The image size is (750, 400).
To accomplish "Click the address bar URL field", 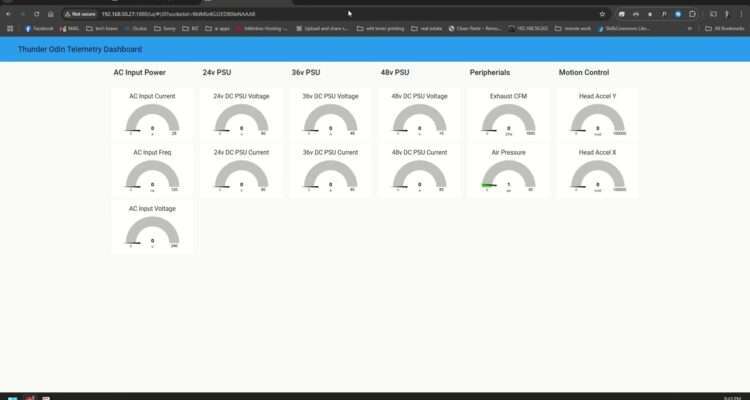I will pyautogui.click(x=300, y=14).
